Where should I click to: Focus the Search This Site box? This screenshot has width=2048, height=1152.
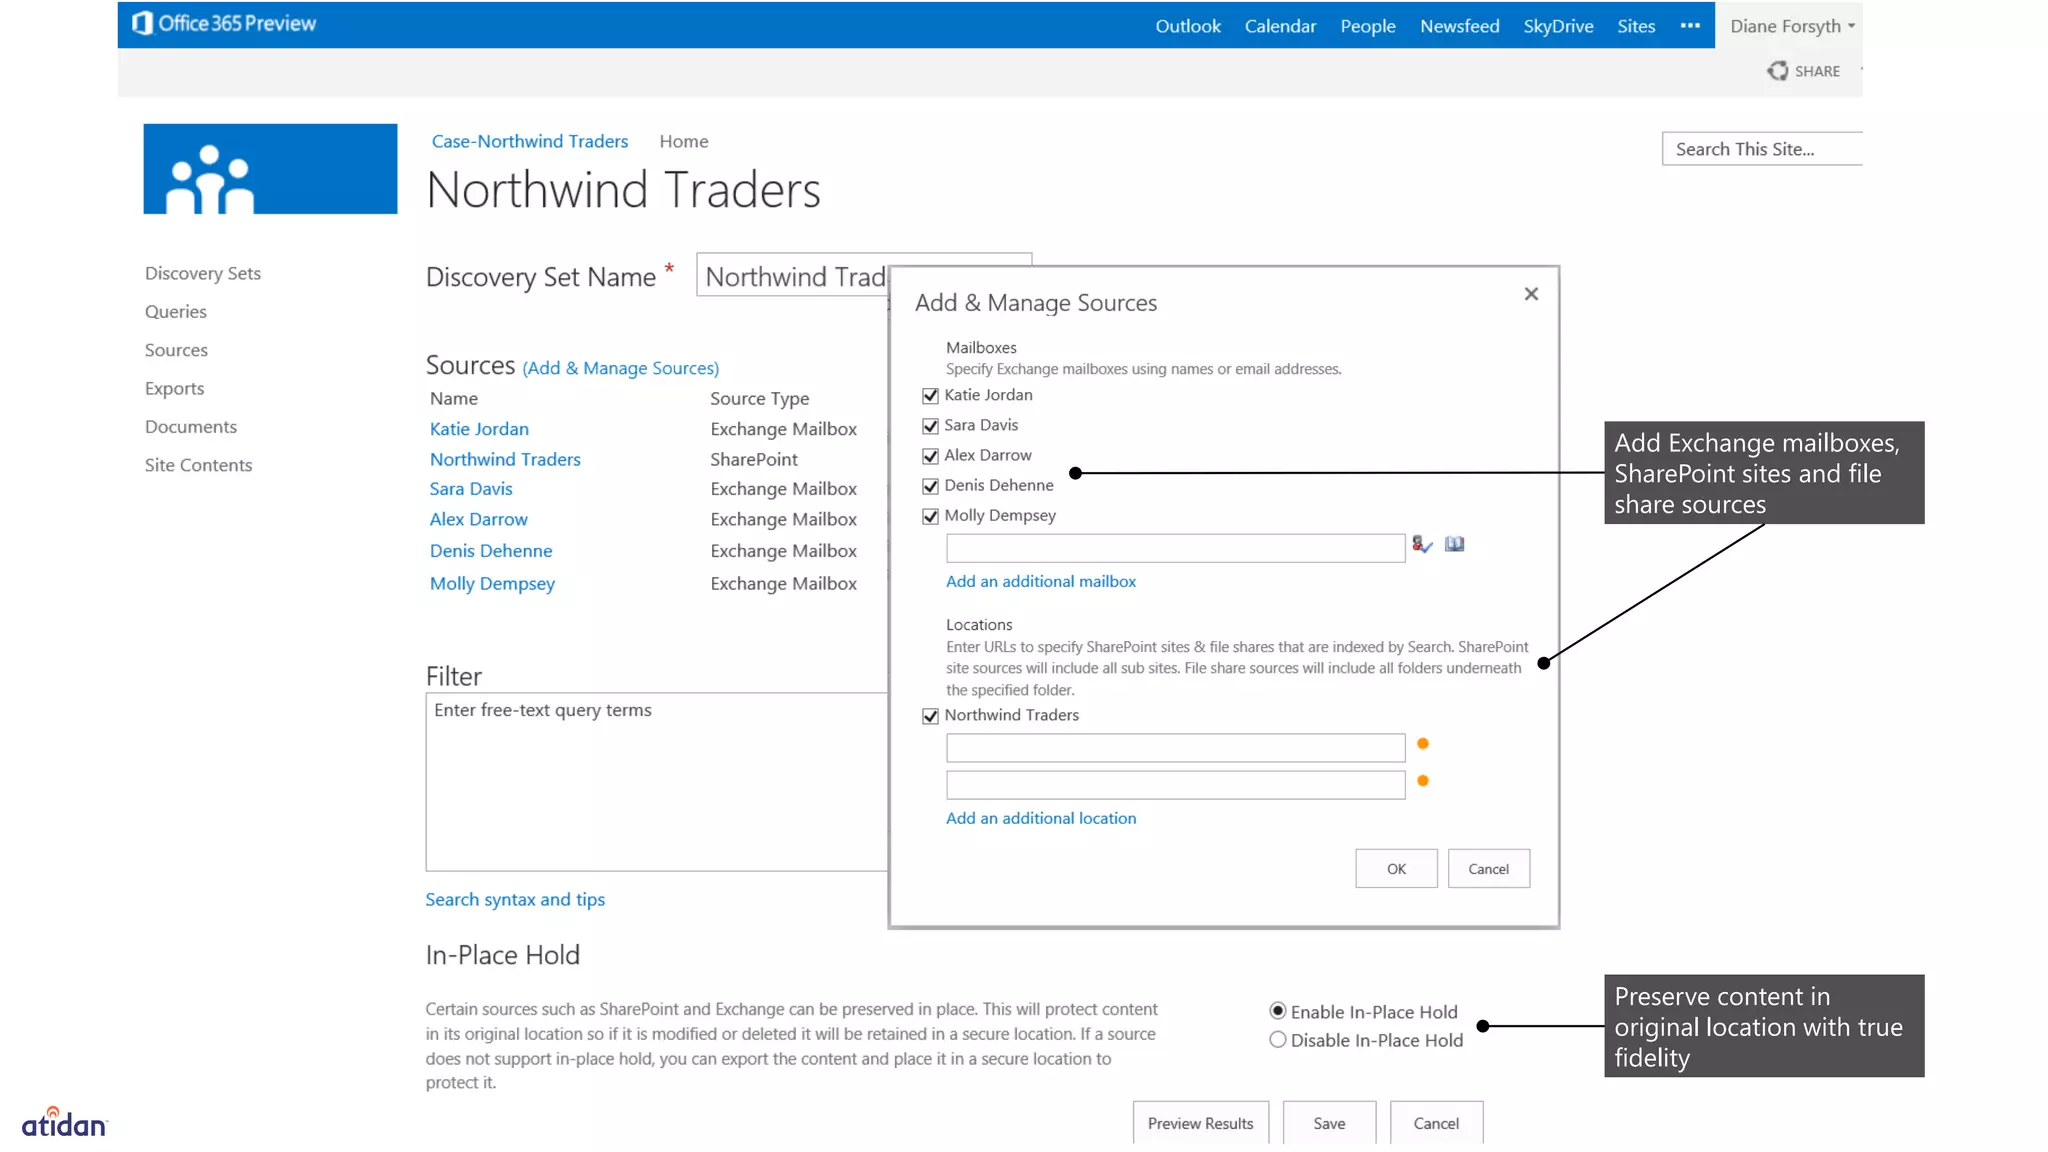coord(1762,149)
